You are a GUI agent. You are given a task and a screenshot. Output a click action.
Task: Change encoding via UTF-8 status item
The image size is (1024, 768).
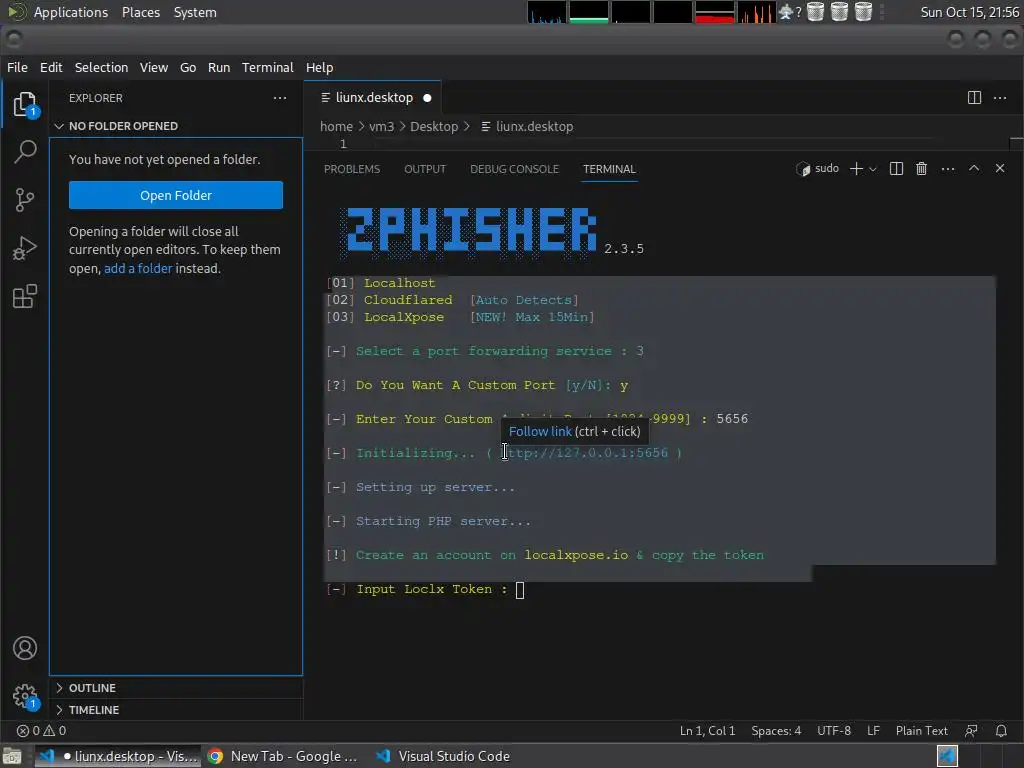pos(834,731)
